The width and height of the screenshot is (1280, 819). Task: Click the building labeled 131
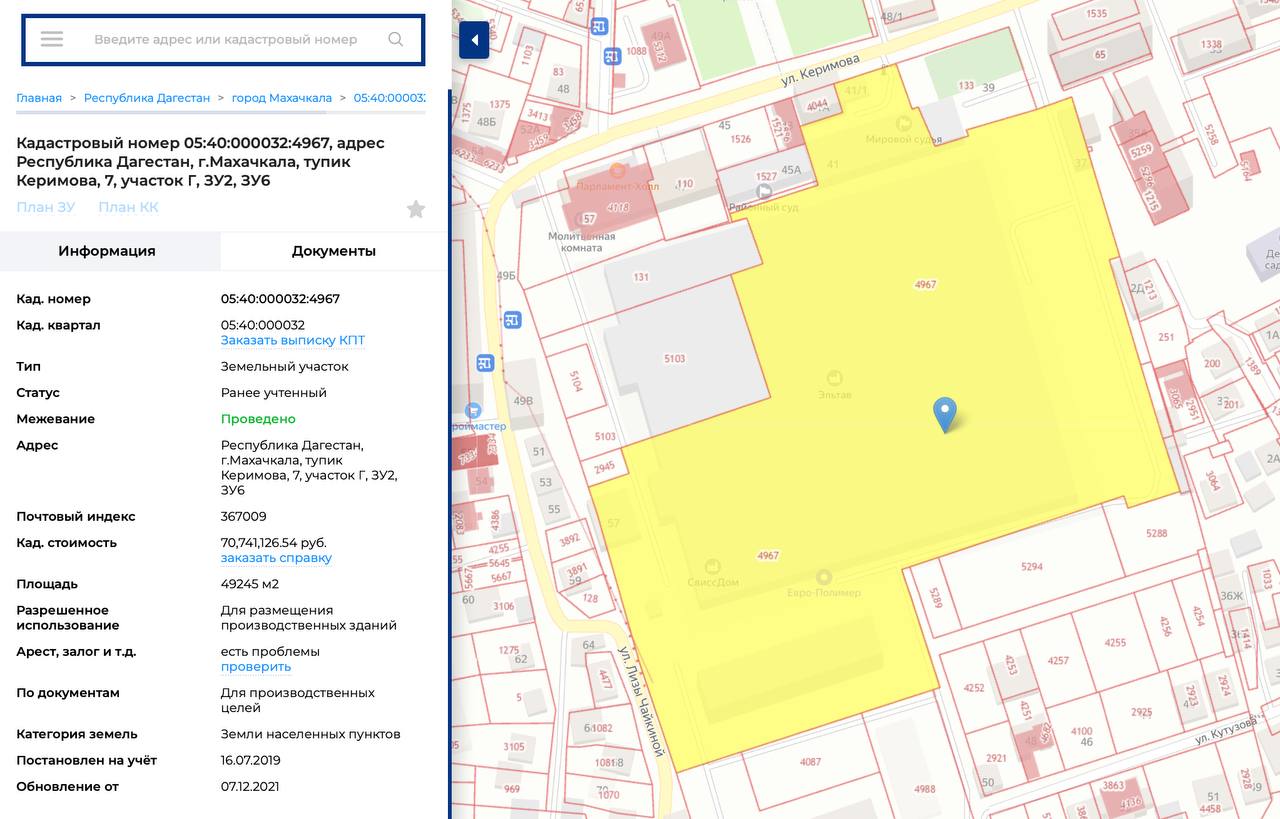(641, 278)
